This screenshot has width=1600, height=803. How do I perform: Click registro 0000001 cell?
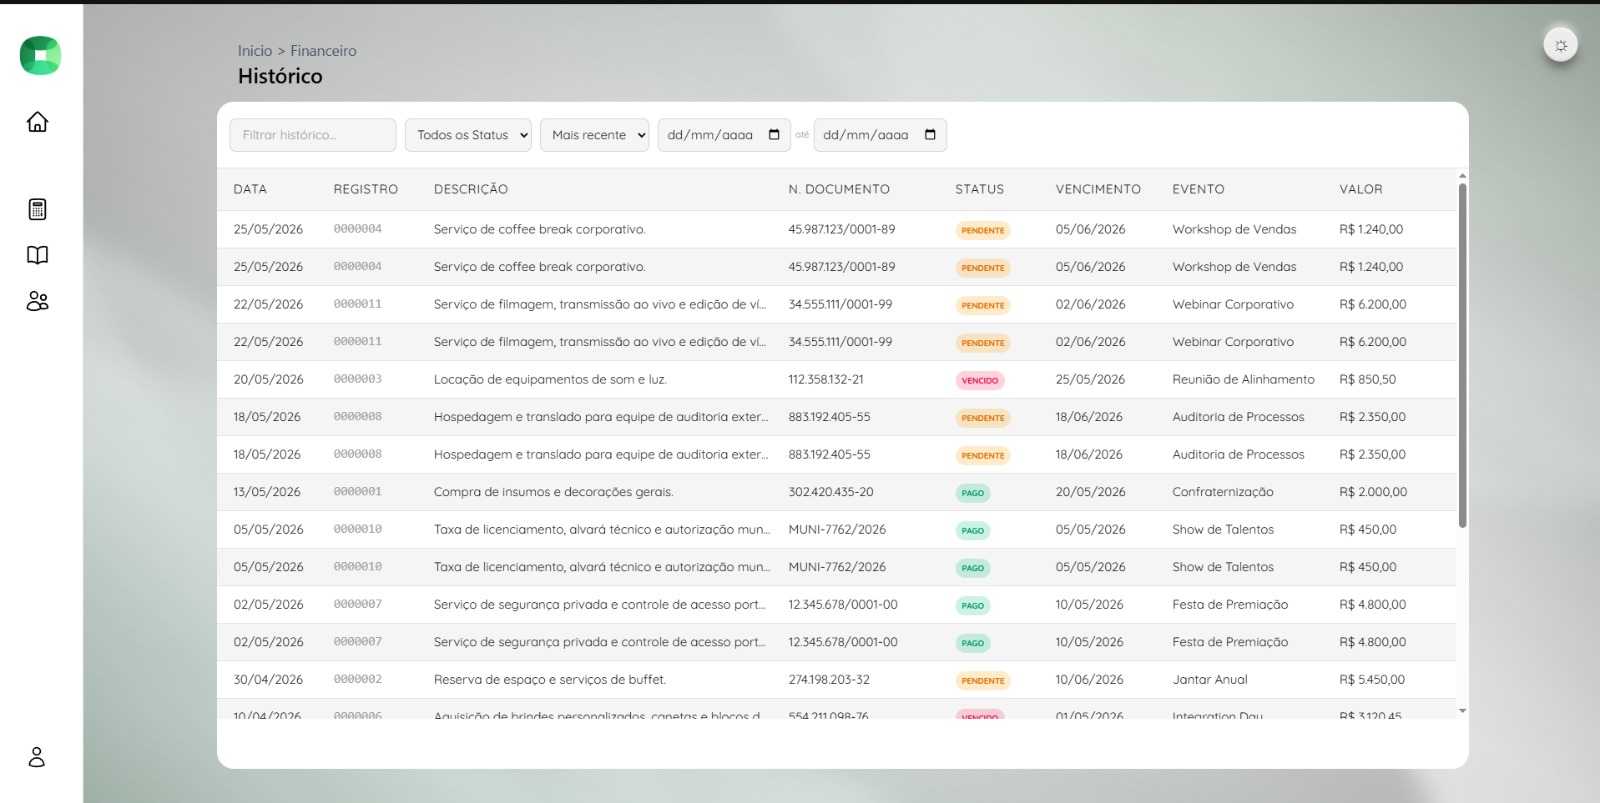pos(357,492)
